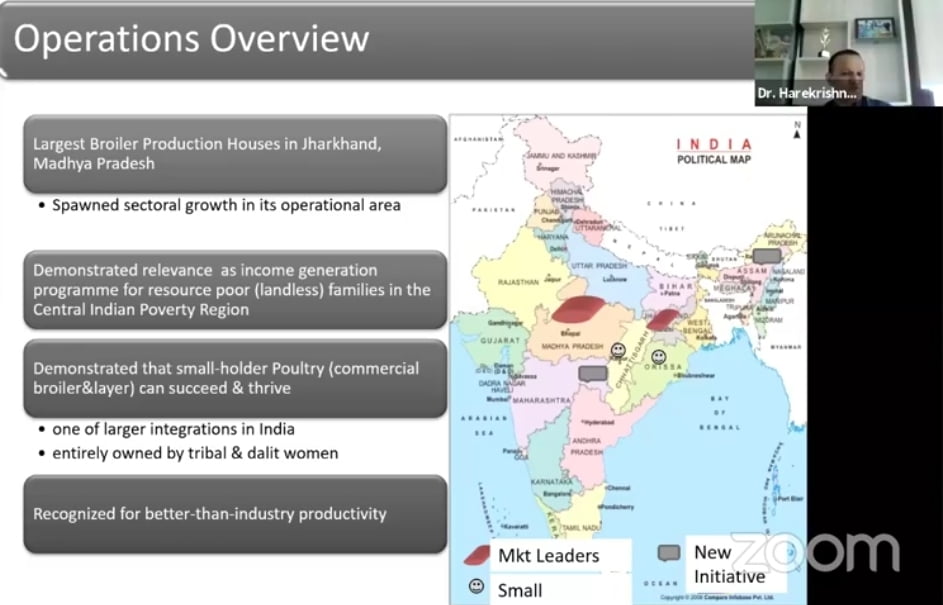Click the 'Hyderabad' city label
943x605 pixels.
click(598, 422)
